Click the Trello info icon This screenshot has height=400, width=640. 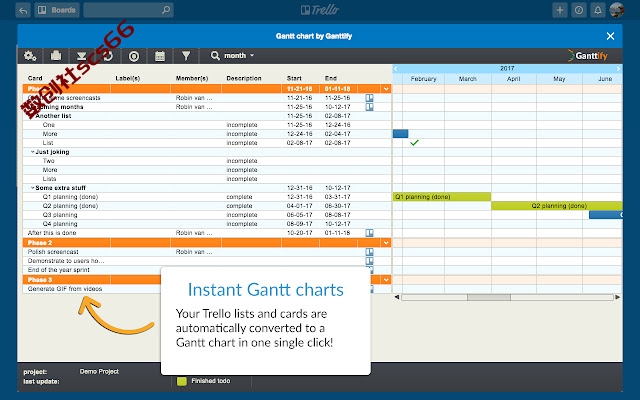(x=578, y=10)
